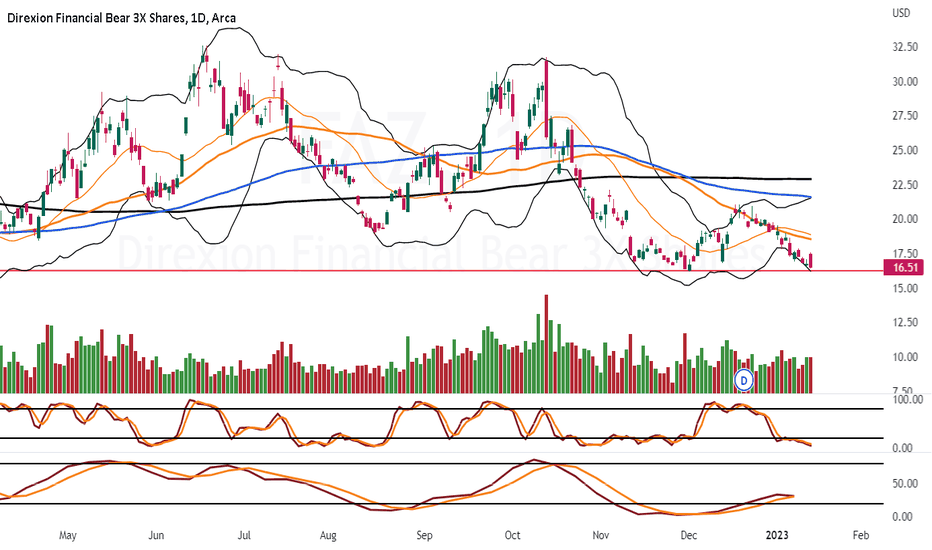Click the last red candlestick at right
This screenshot has width=932, height=550.
tap(810, 260)
